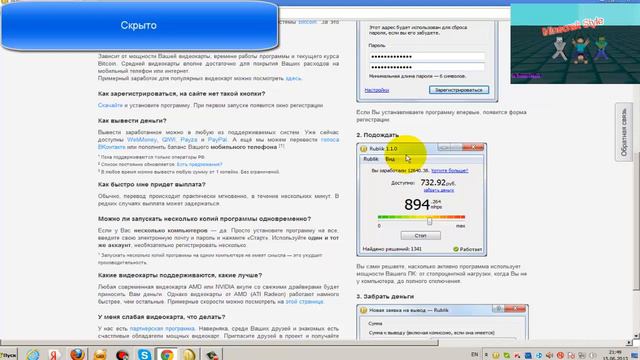Switch to Chrome taskbar icon
Image resolution: width=640 pixels, height=360 pixels.
tap(167, 354)
